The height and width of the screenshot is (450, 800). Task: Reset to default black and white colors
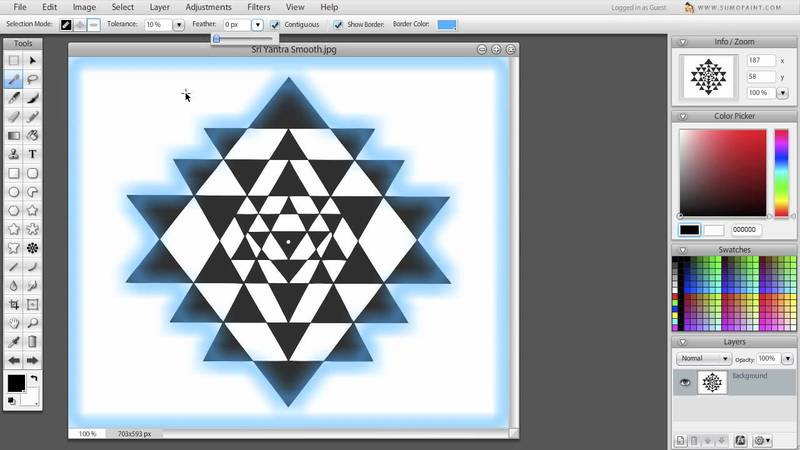coord(11,401)
